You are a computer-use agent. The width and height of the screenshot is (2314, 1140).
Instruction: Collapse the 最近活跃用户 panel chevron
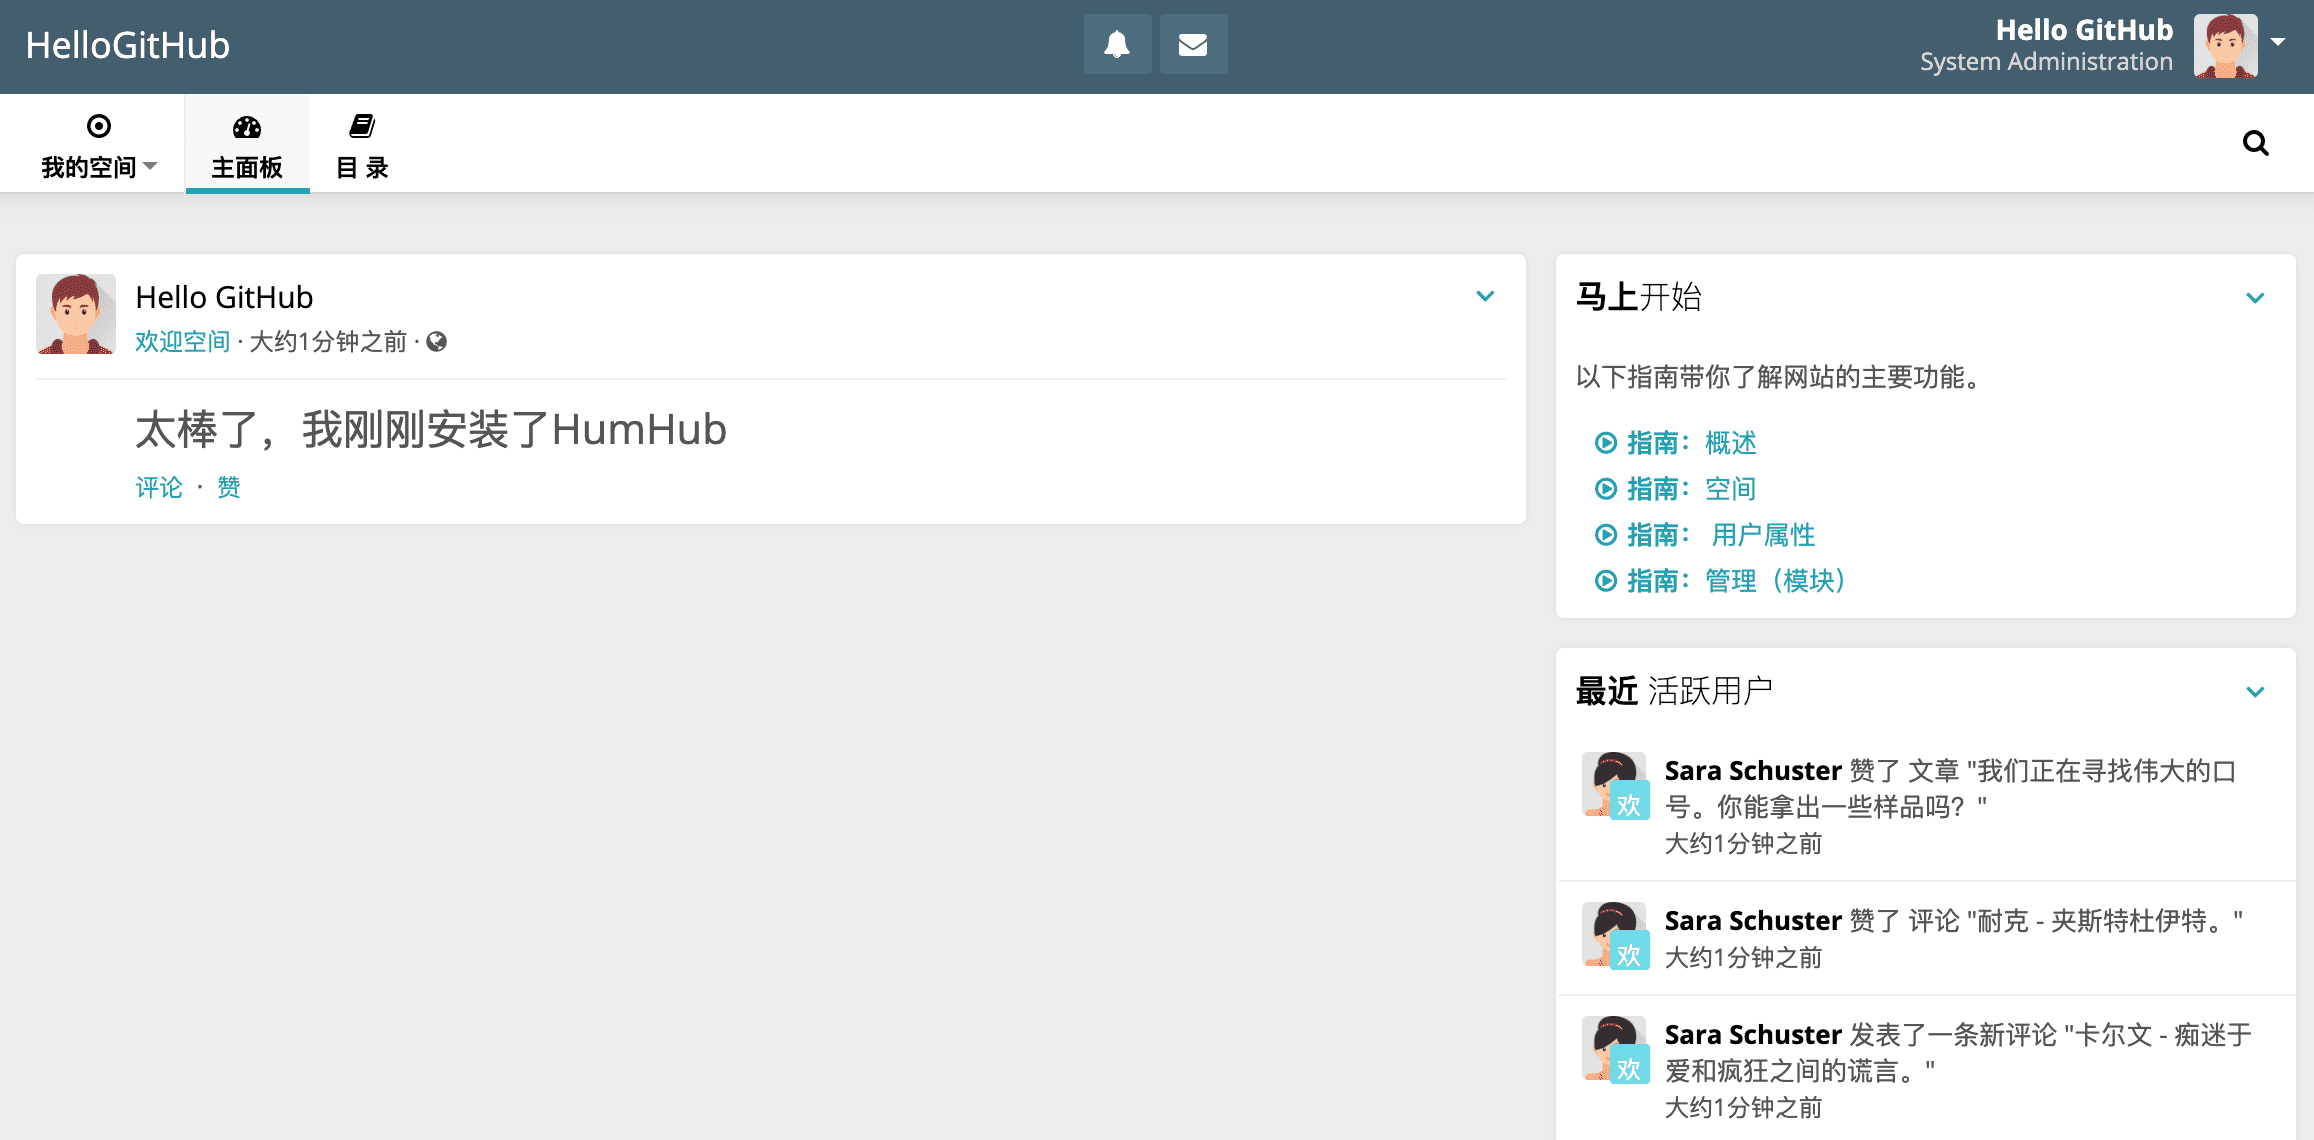2255,692
